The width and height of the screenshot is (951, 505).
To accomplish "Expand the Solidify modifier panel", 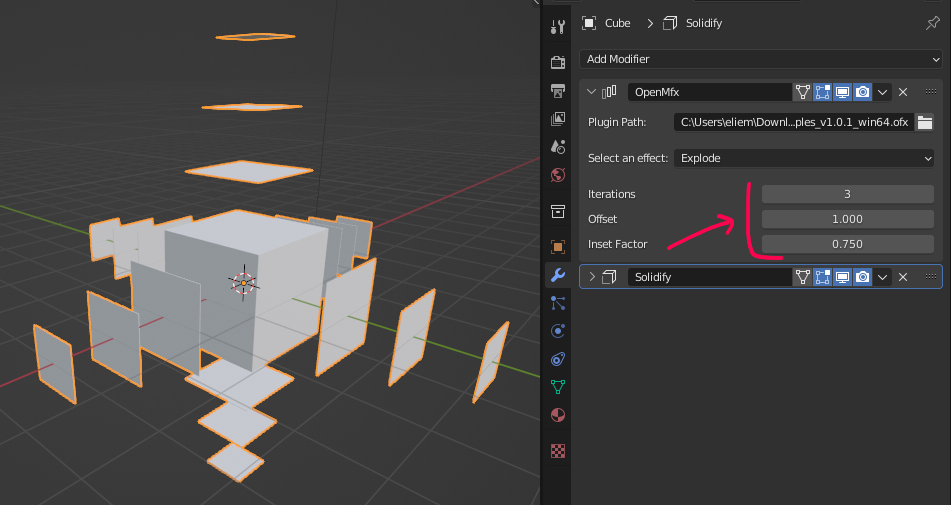I will 592,277.
